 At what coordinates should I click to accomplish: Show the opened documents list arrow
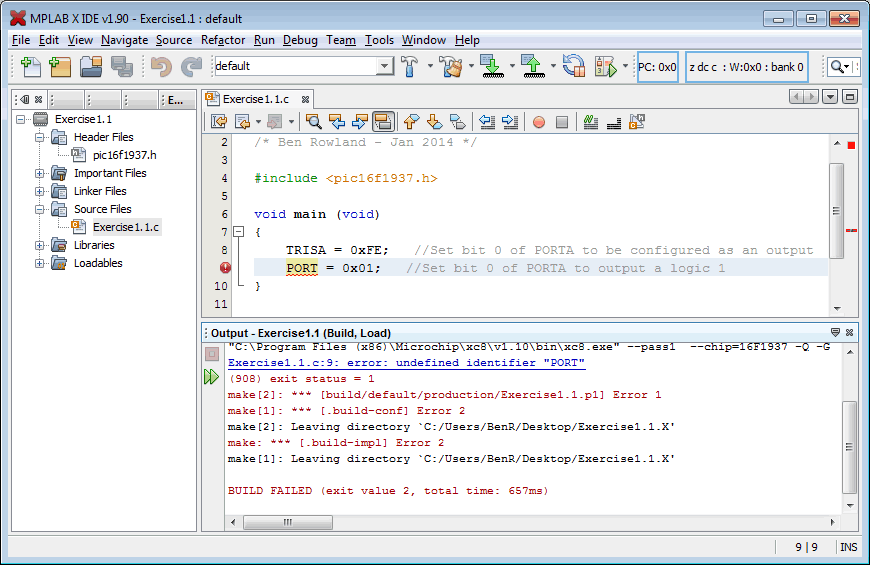829,97
